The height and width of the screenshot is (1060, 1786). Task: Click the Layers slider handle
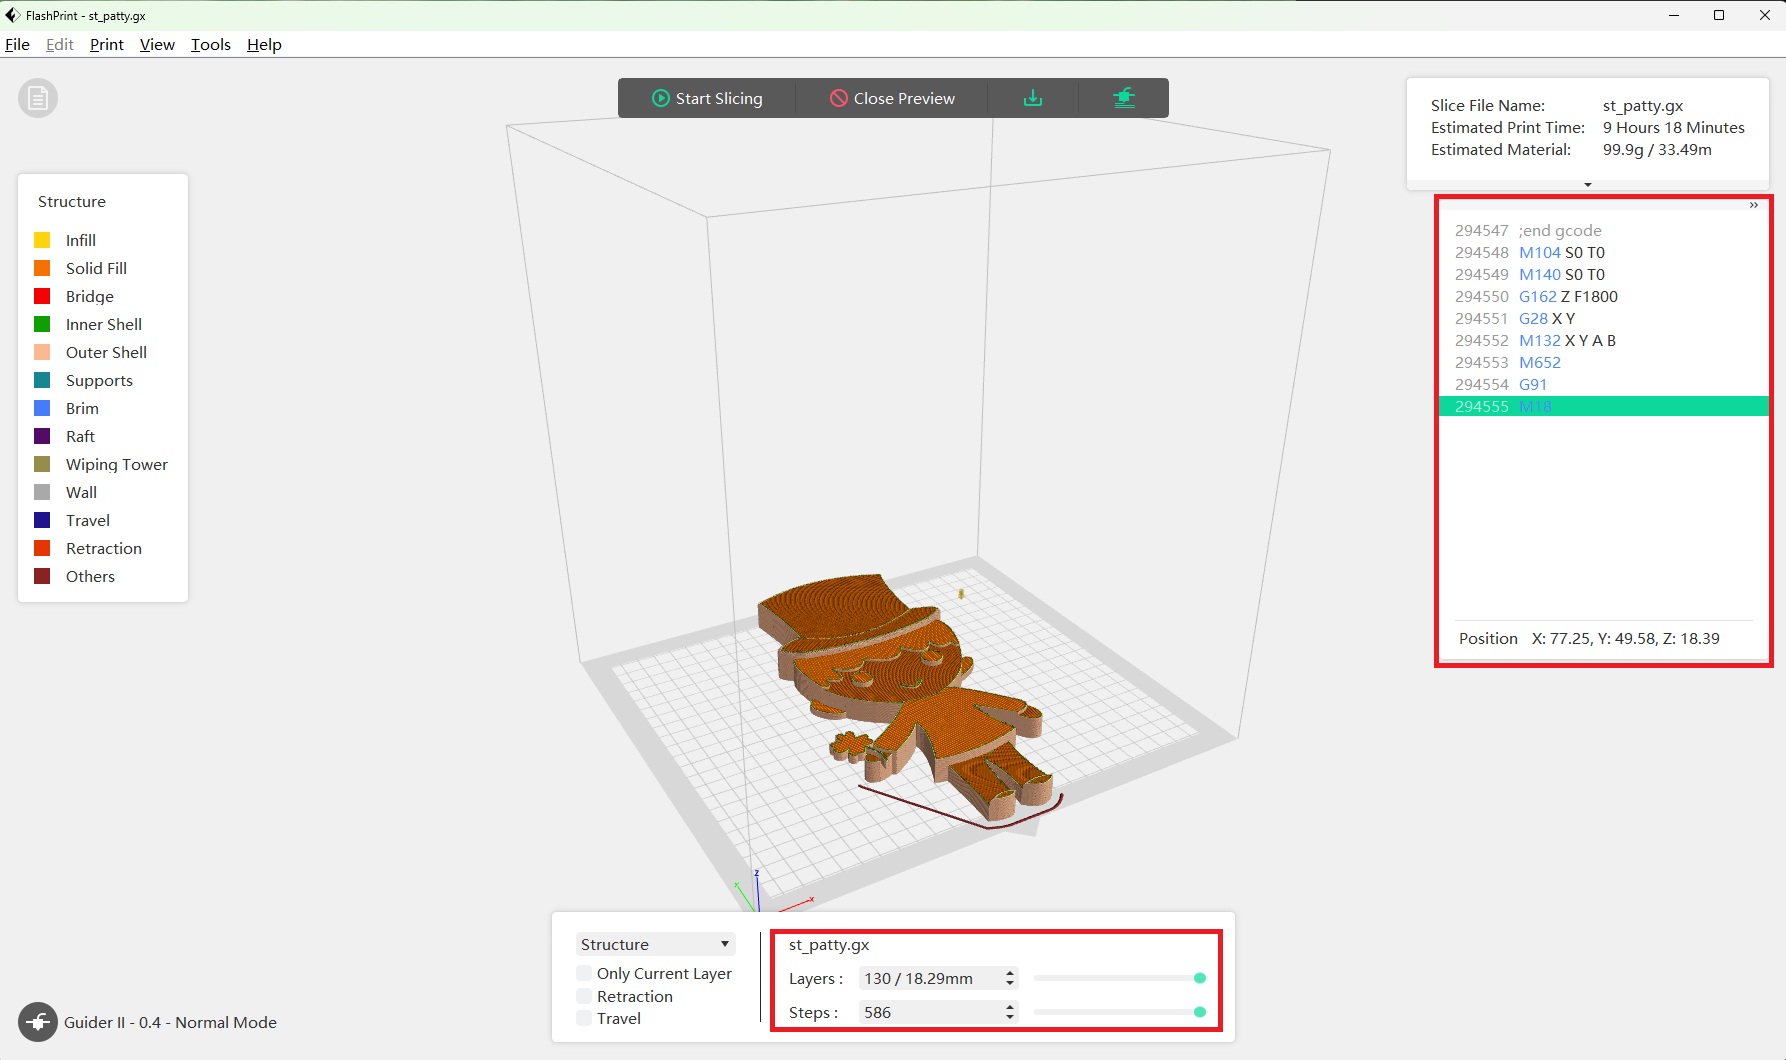point(1200,978)
